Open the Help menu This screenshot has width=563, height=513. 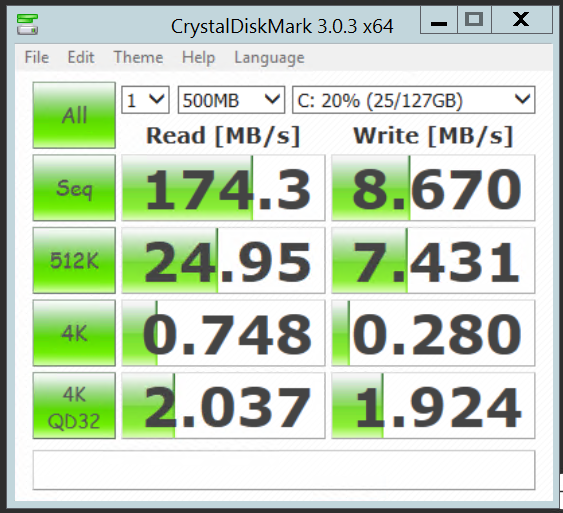199,57
